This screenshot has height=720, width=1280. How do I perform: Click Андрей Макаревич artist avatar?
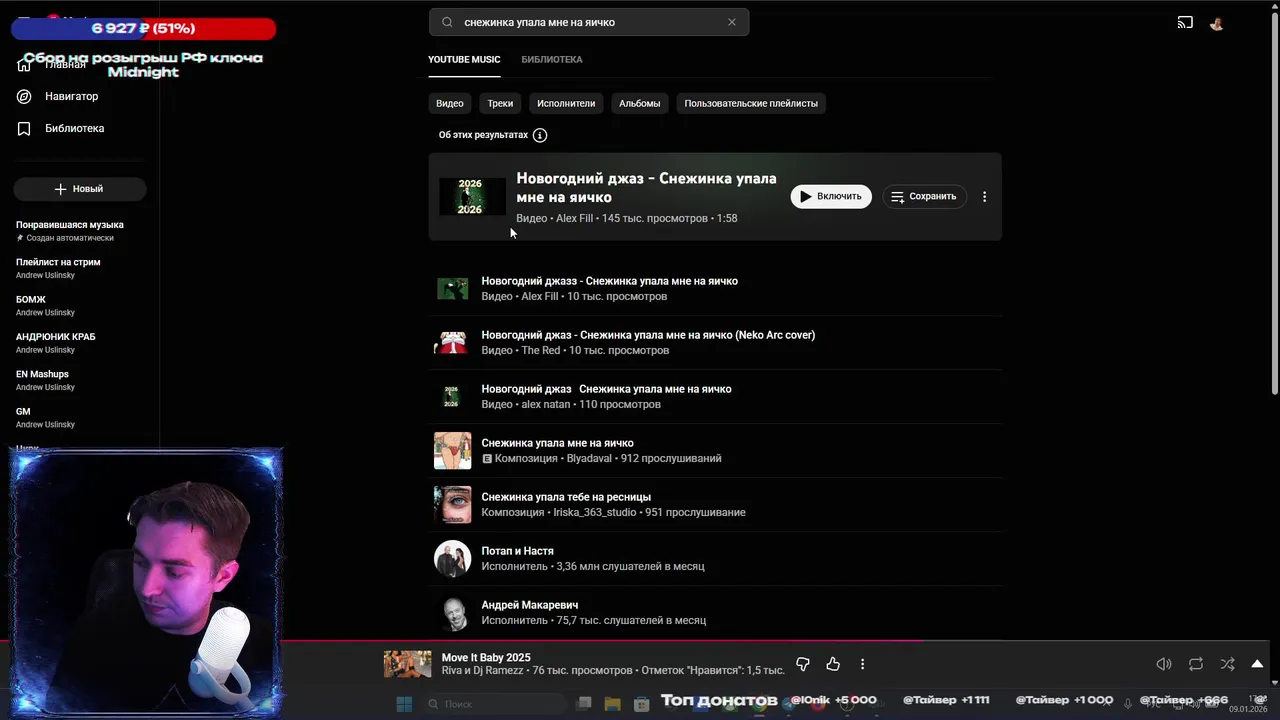[452, 613]
